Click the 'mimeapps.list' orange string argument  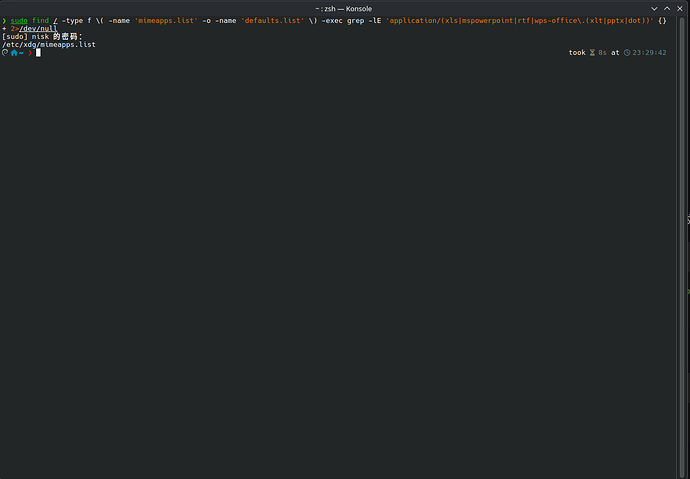click(166, 21)
